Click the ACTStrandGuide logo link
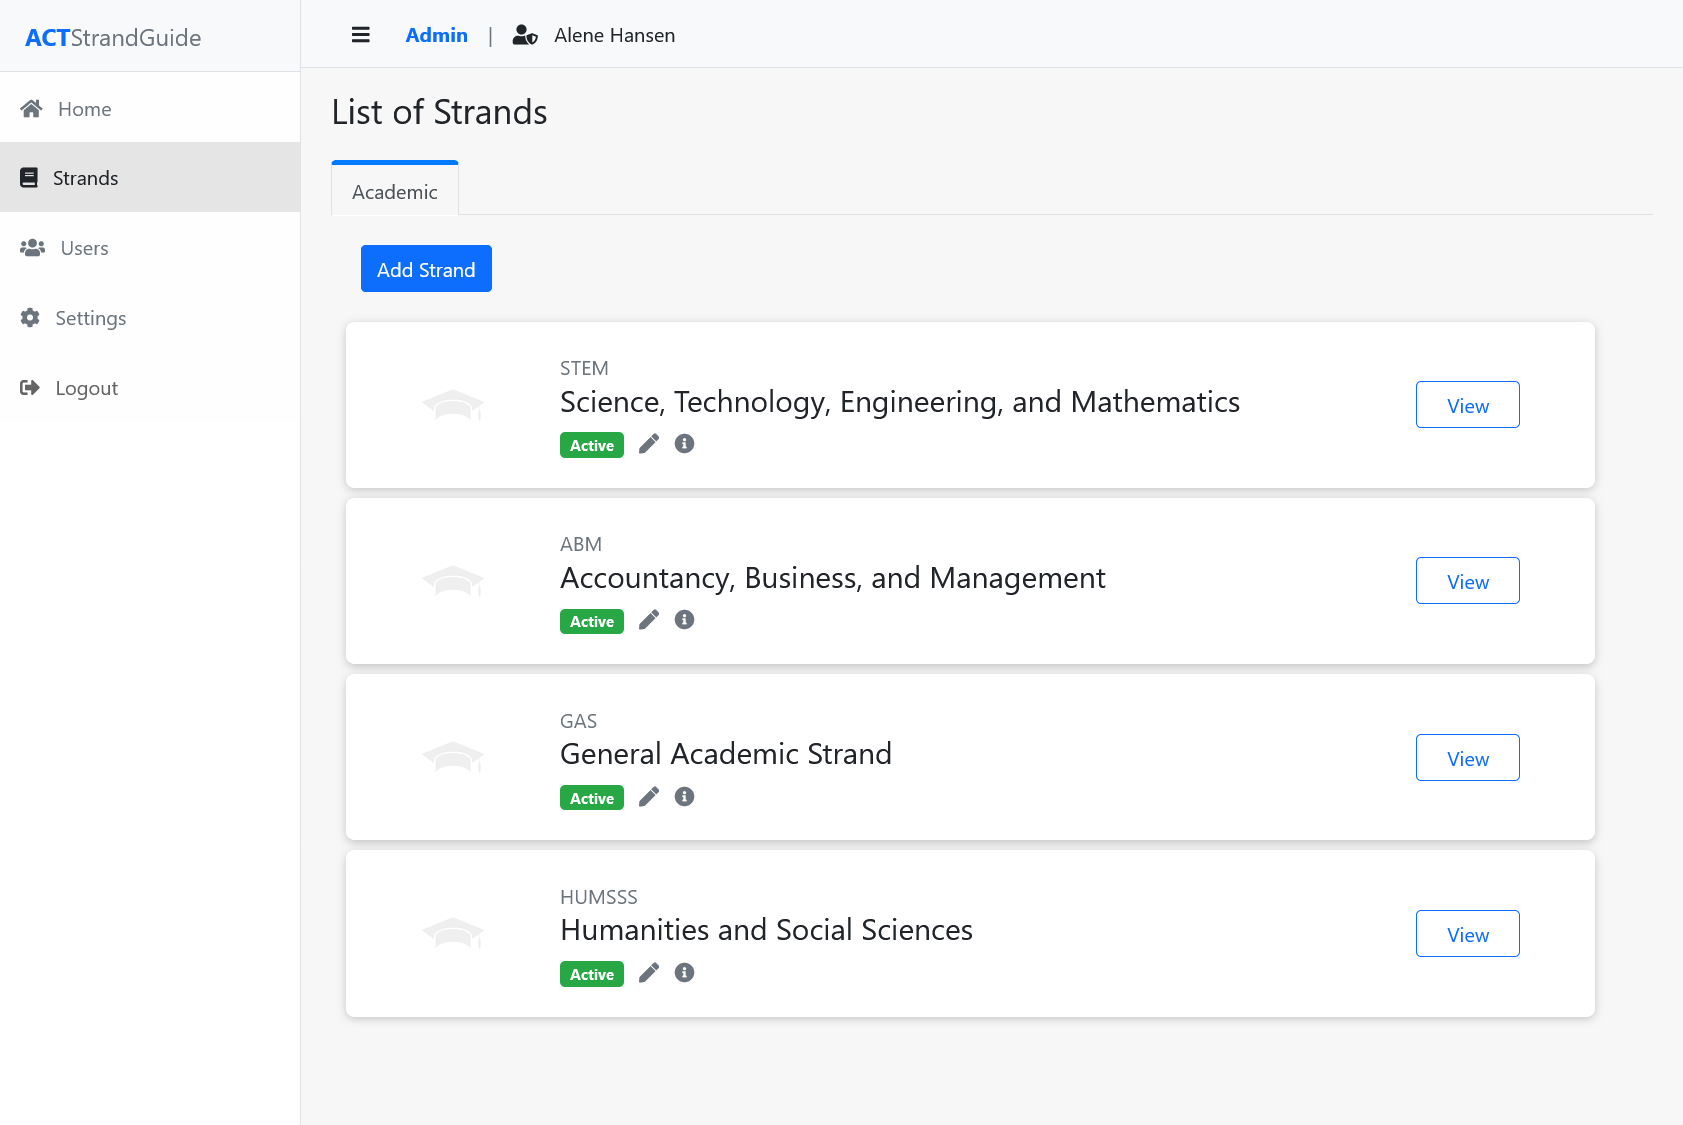Screen dimensions: 1683x1125 (x=113, y=38)
